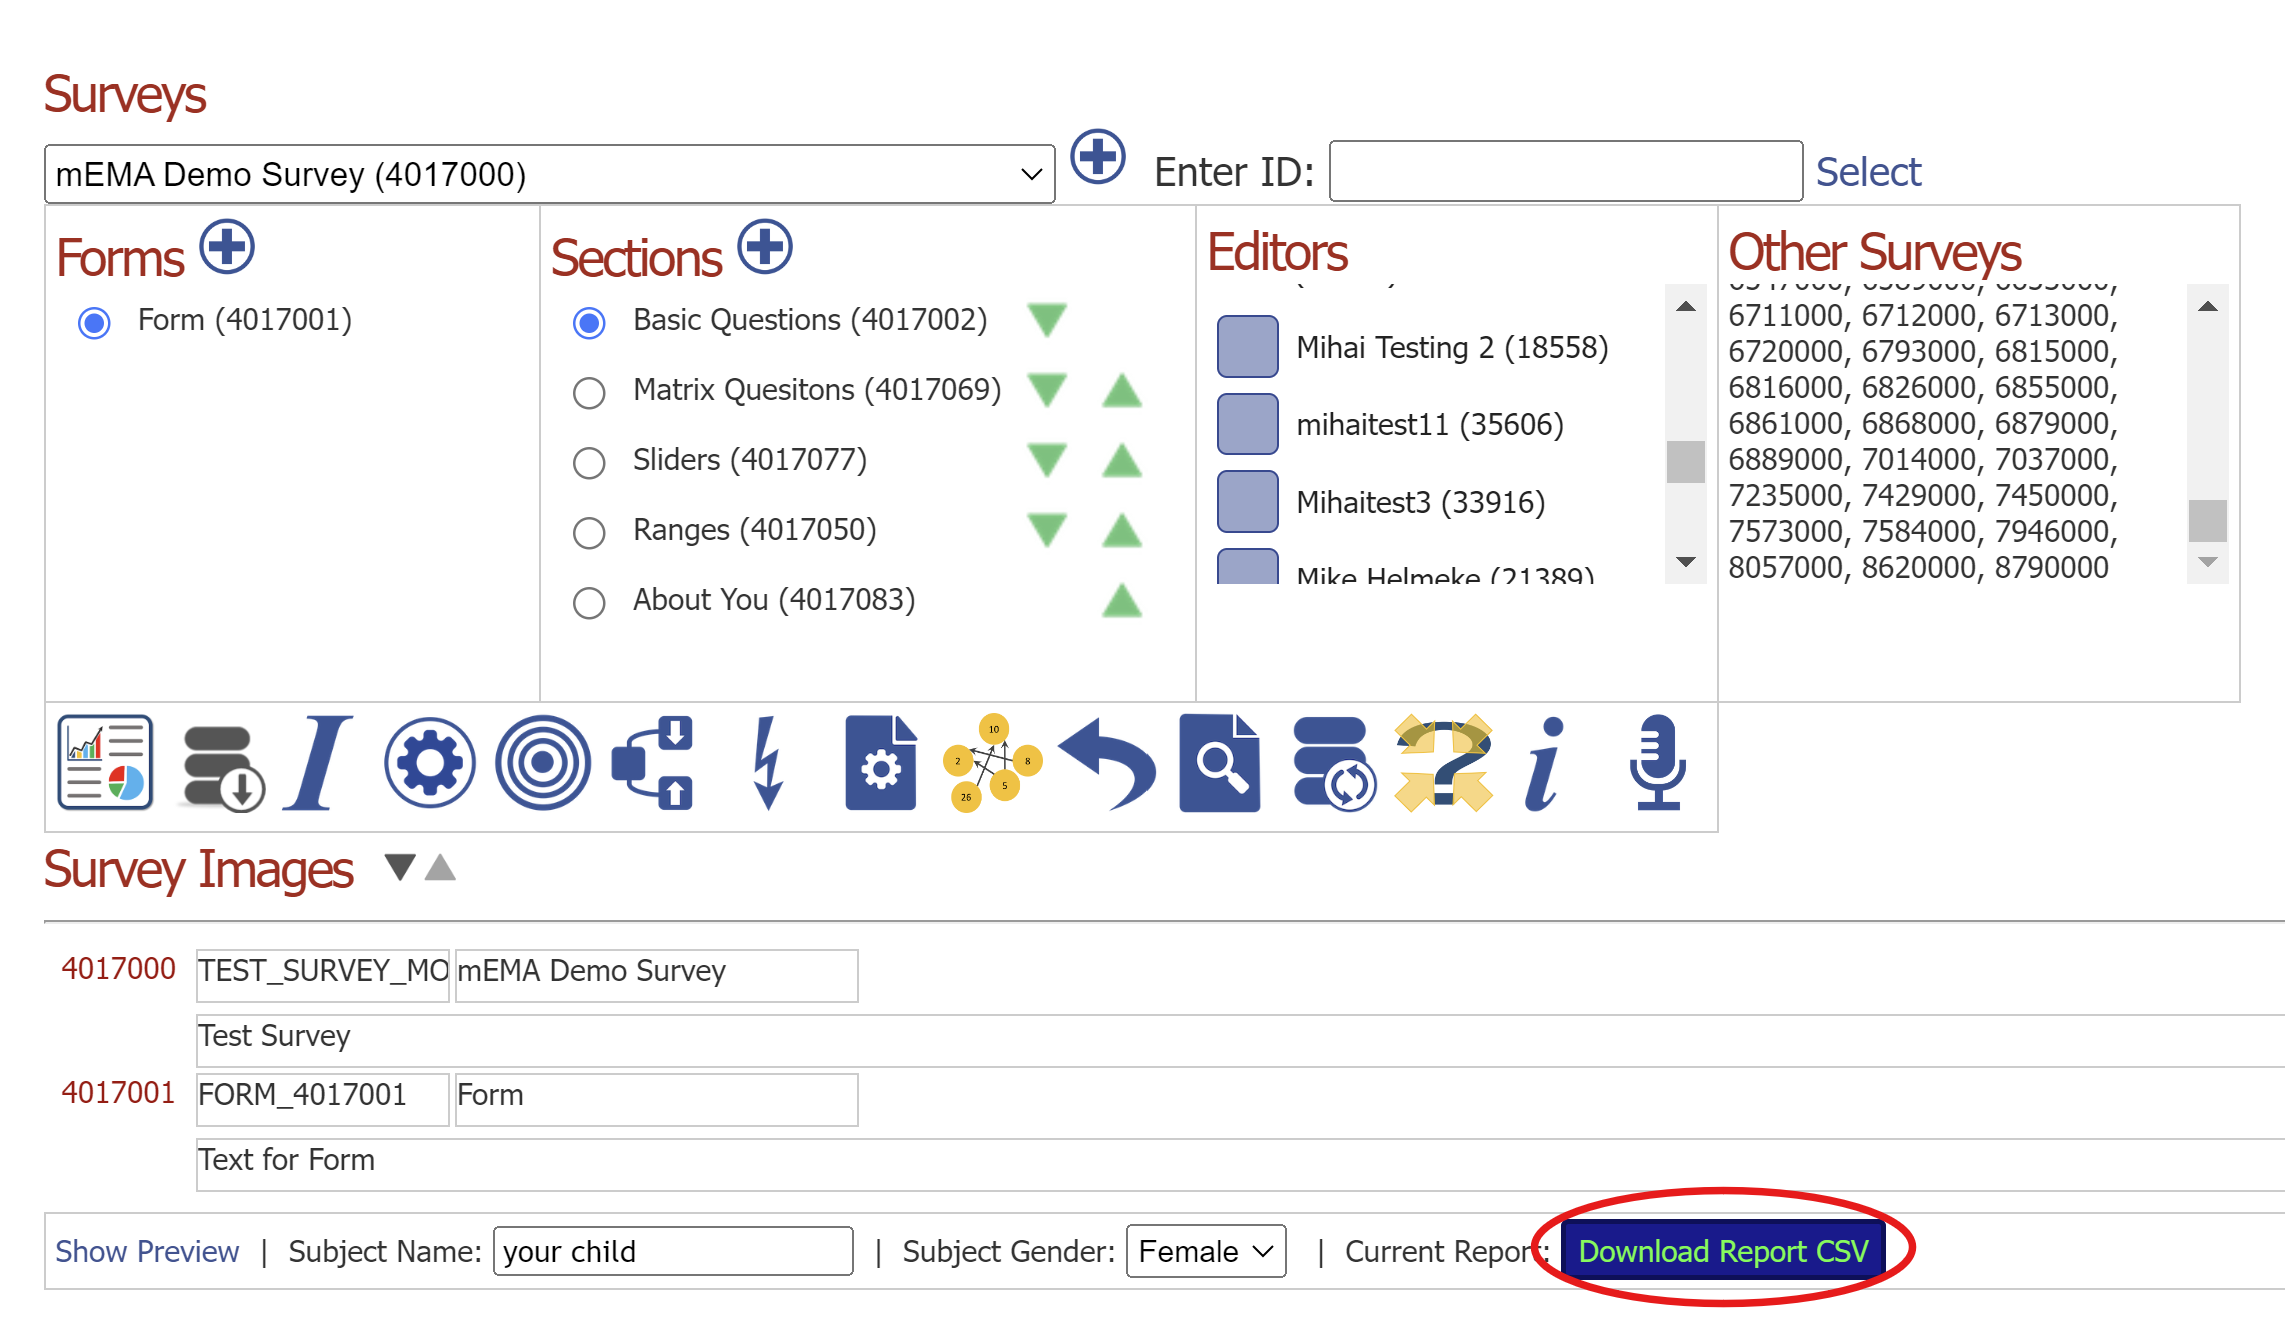Check the Mihaitest3 editor checkbox
The image size is (2285, 1335).
click(x=1247, y=501)
